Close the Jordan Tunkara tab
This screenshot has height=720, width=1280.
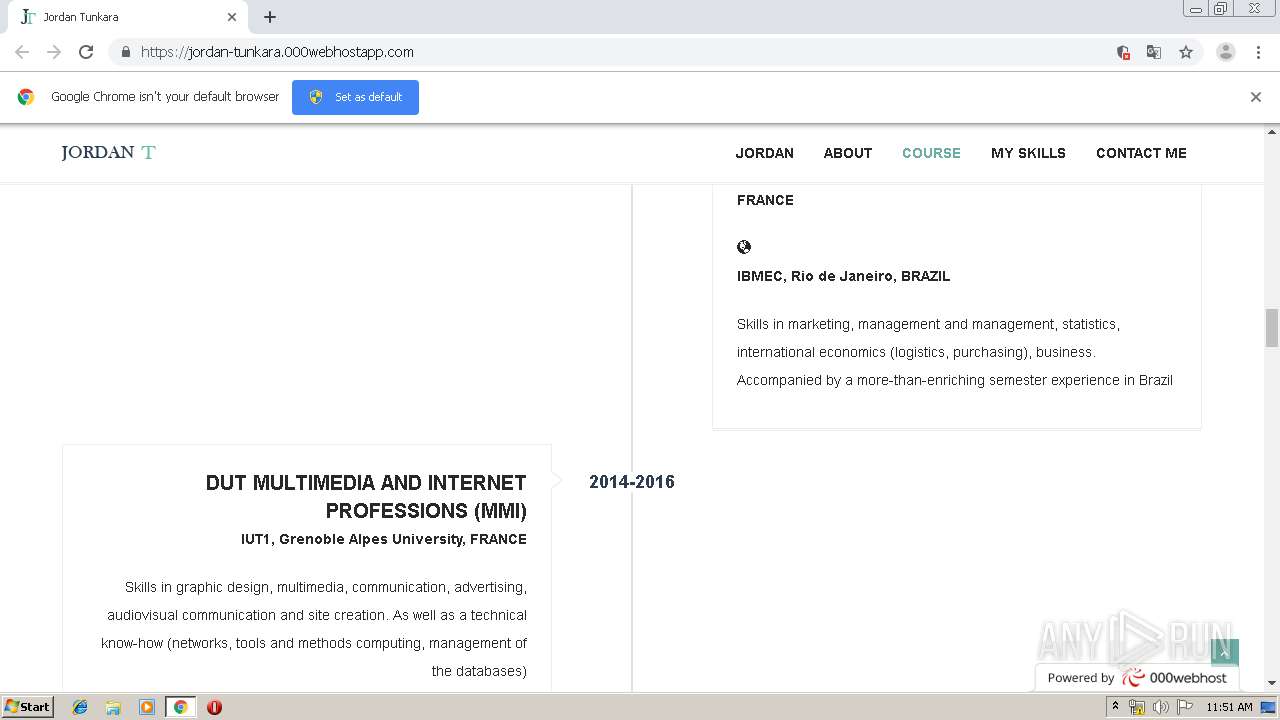(x=232, y=17)
